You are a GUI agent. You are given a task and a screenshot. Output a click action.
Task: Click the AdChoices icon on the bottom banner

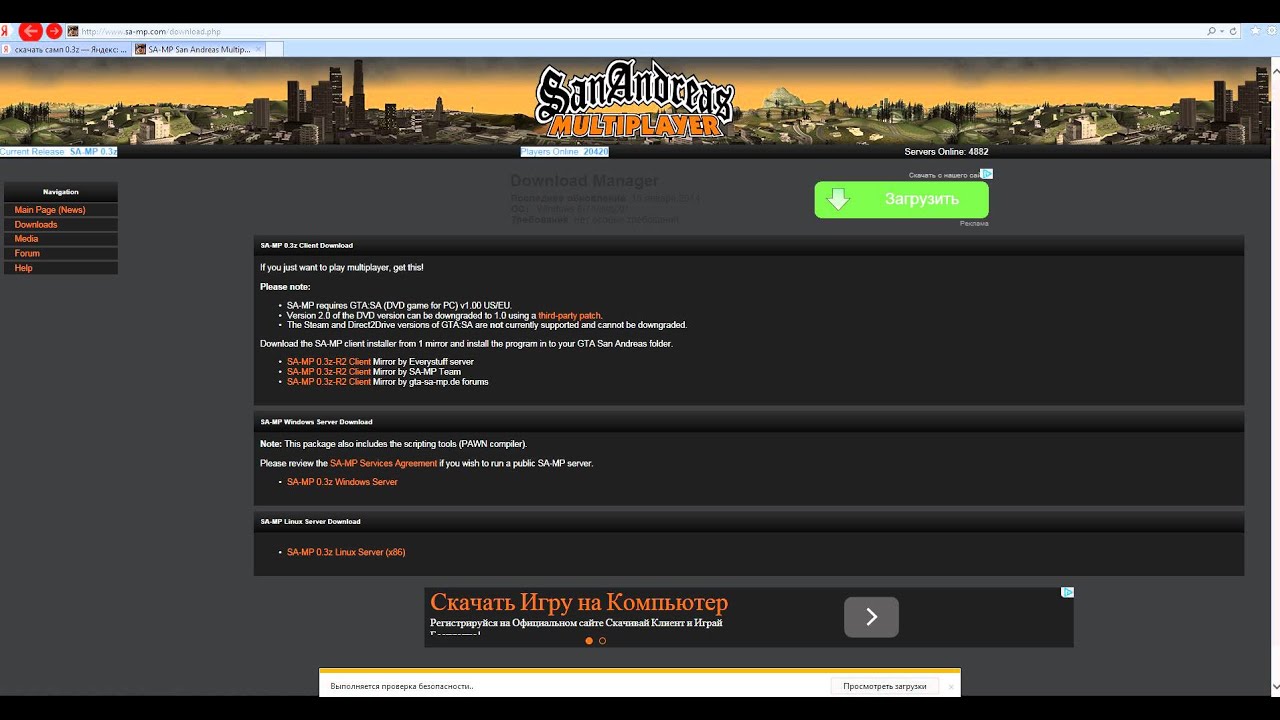1067,593
